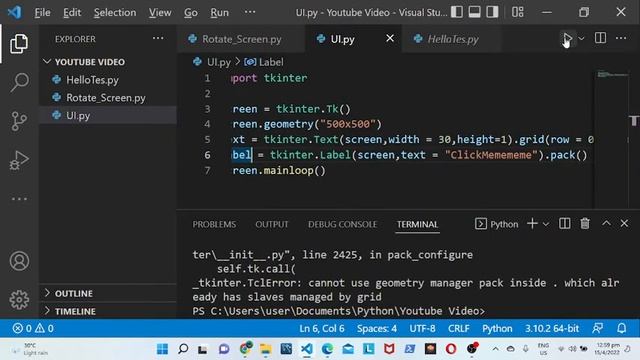
Task: Select Python interpreter 3.10.2 64-bit
Action: [x=552, y=329]
